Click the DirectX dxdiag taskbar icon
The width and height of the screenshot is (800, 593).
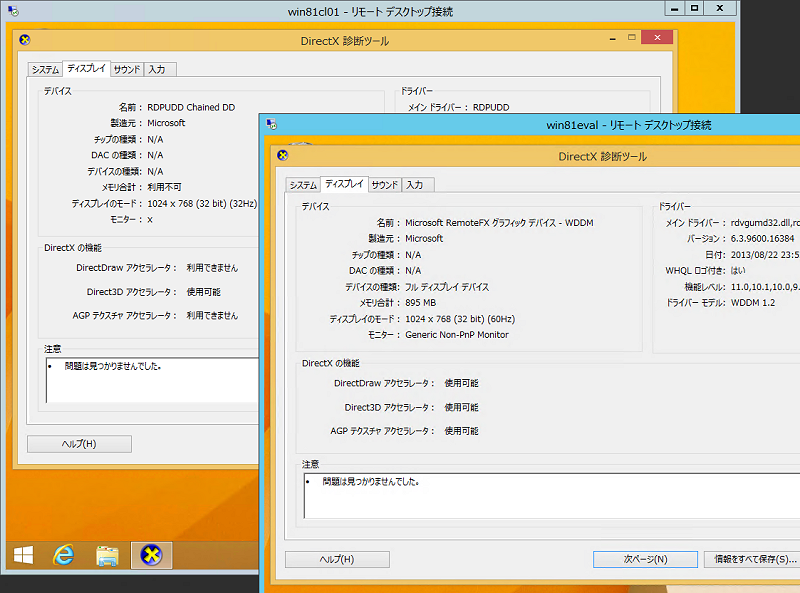pos(152,555)
